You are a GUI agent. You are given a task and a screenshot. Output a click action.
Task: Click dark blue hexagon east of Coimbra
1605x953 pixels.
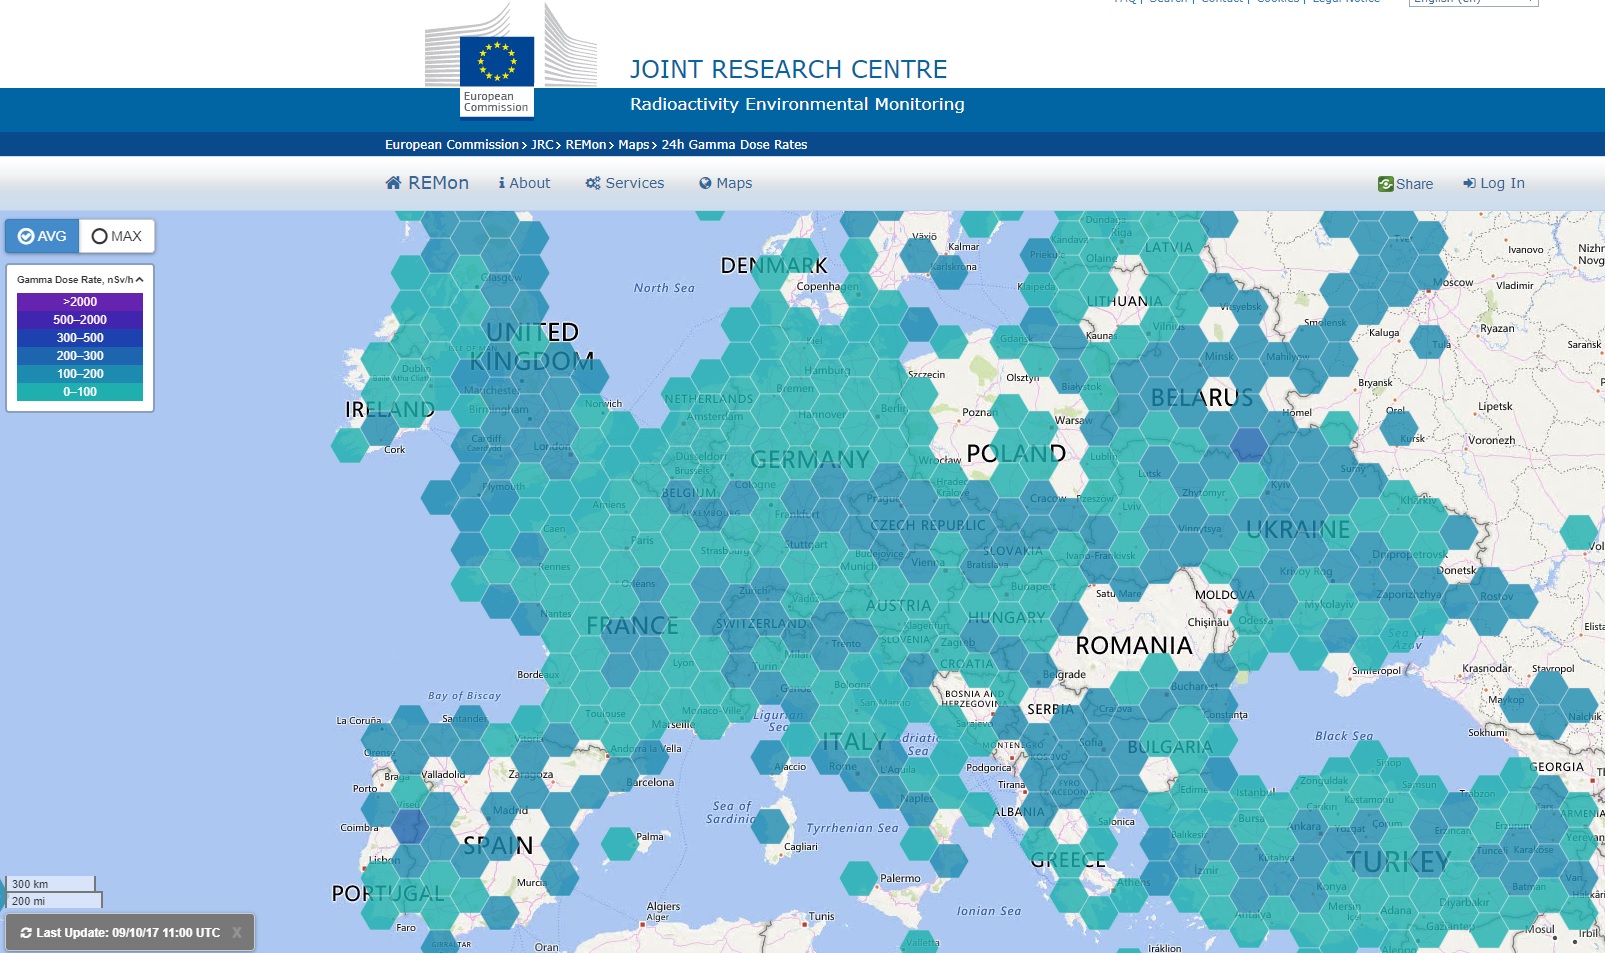410,827
